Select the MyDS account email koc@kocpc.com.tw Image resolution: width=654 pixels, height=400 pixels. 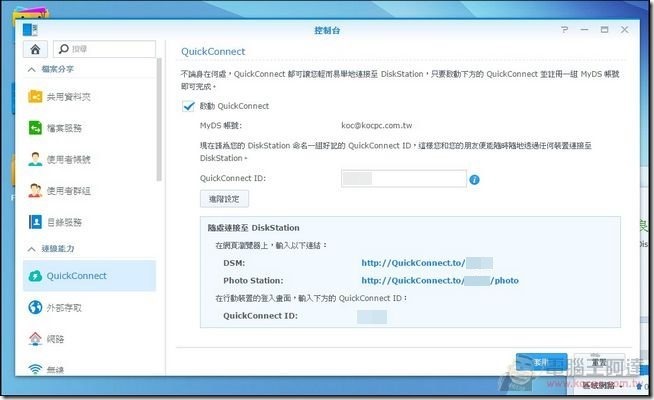pyautogui.click(x=377, y=126)
